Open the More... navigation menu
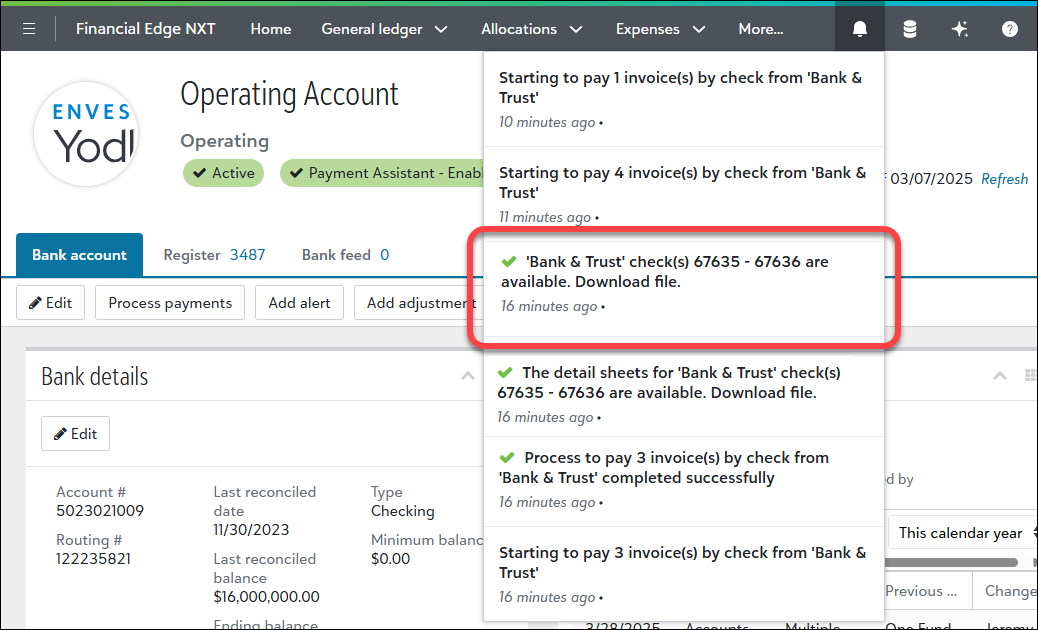Viewport: 1038px width, 630px height. click(x=760, y=29)
